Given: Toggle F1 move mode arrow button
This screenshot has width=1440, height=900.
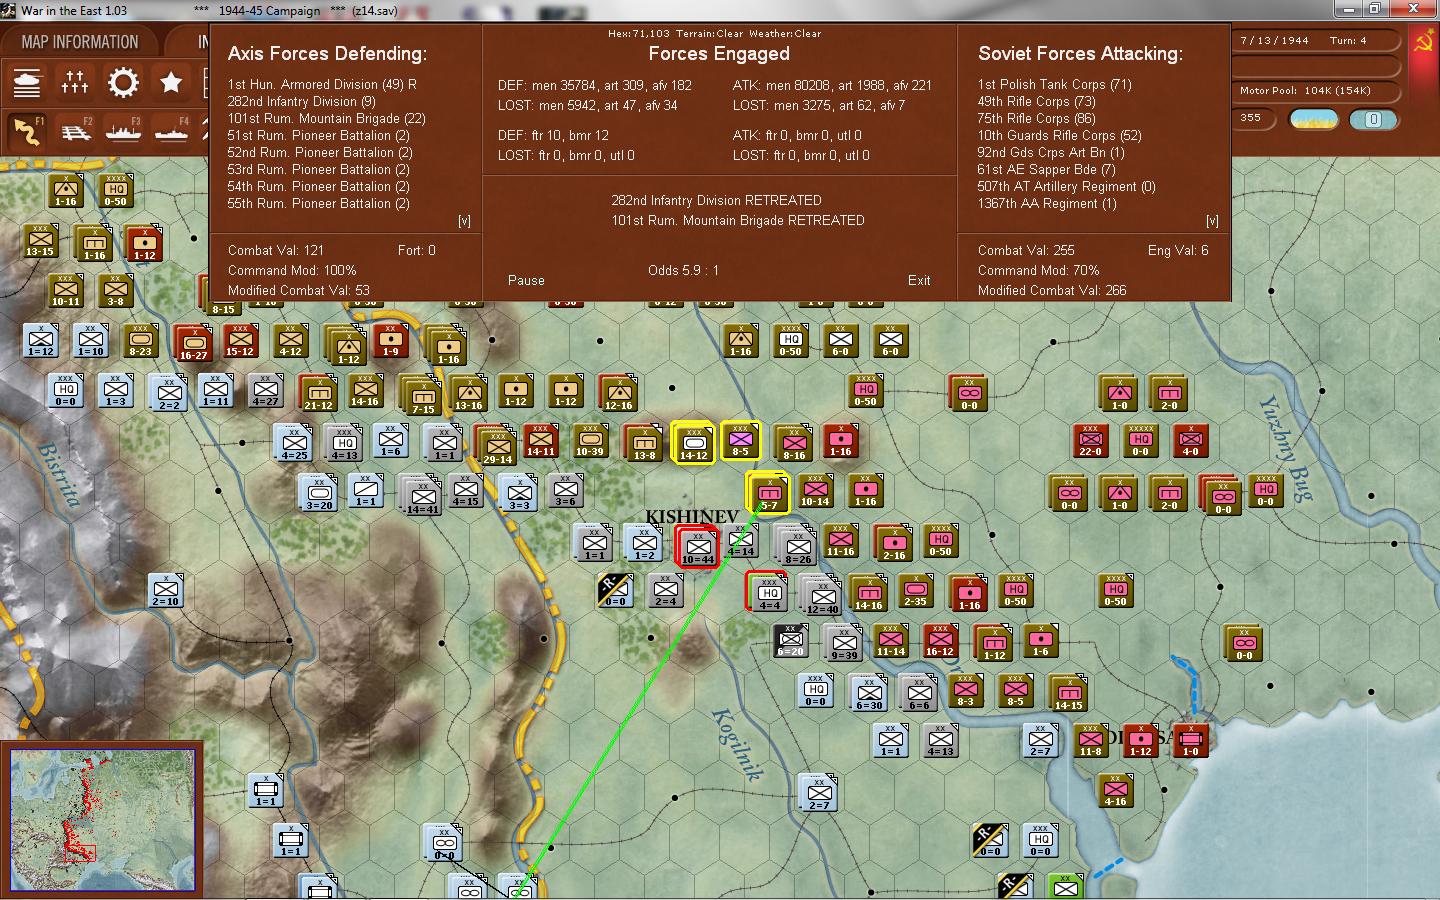Looking at the screenshot, I should (x=27, y=131).
